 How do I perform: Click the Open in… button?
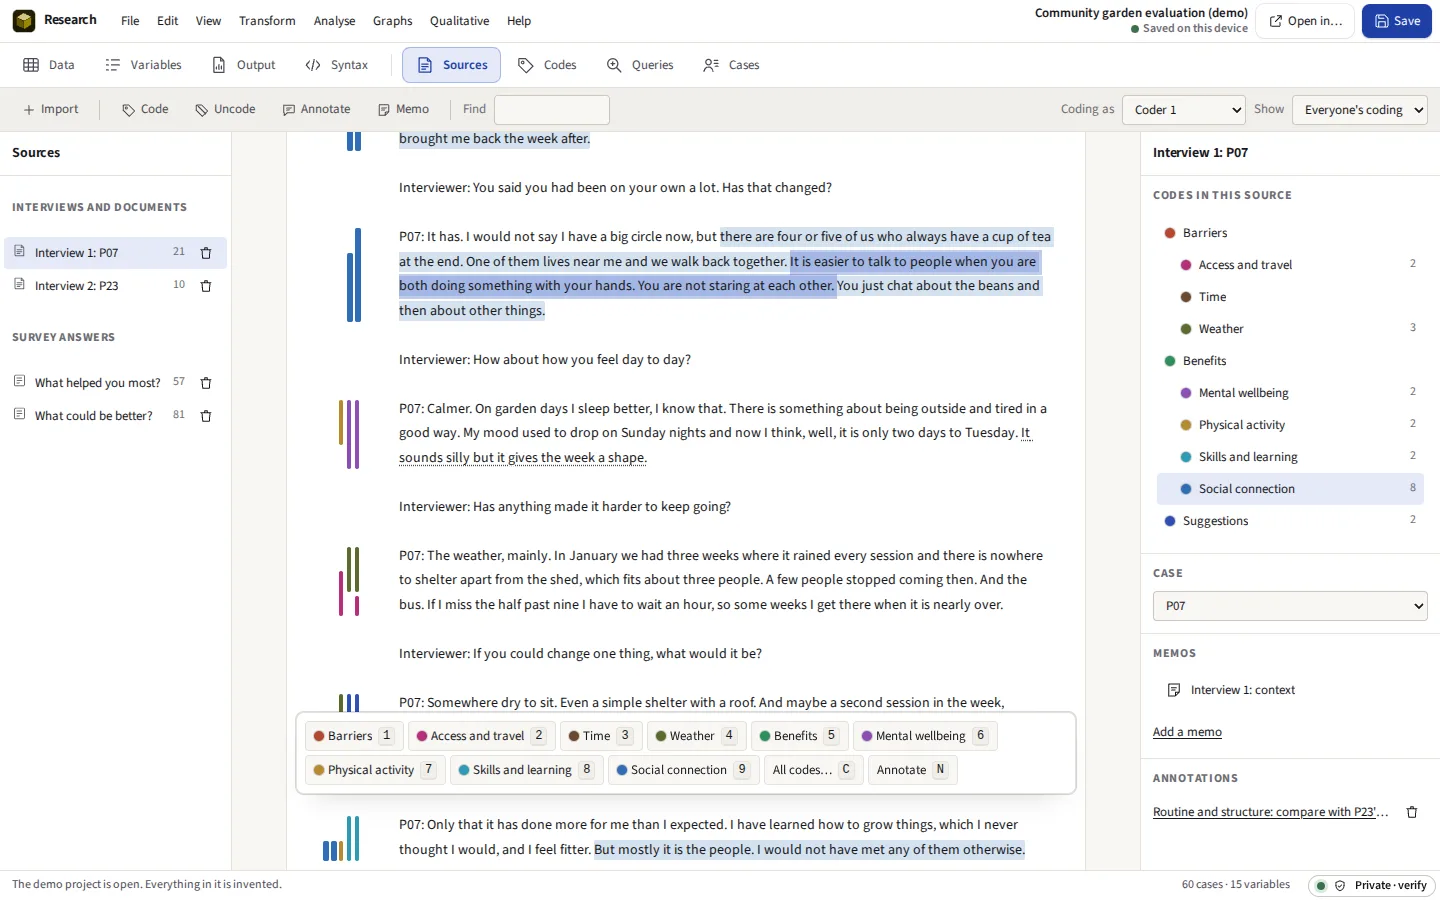tap(1305, 21)
